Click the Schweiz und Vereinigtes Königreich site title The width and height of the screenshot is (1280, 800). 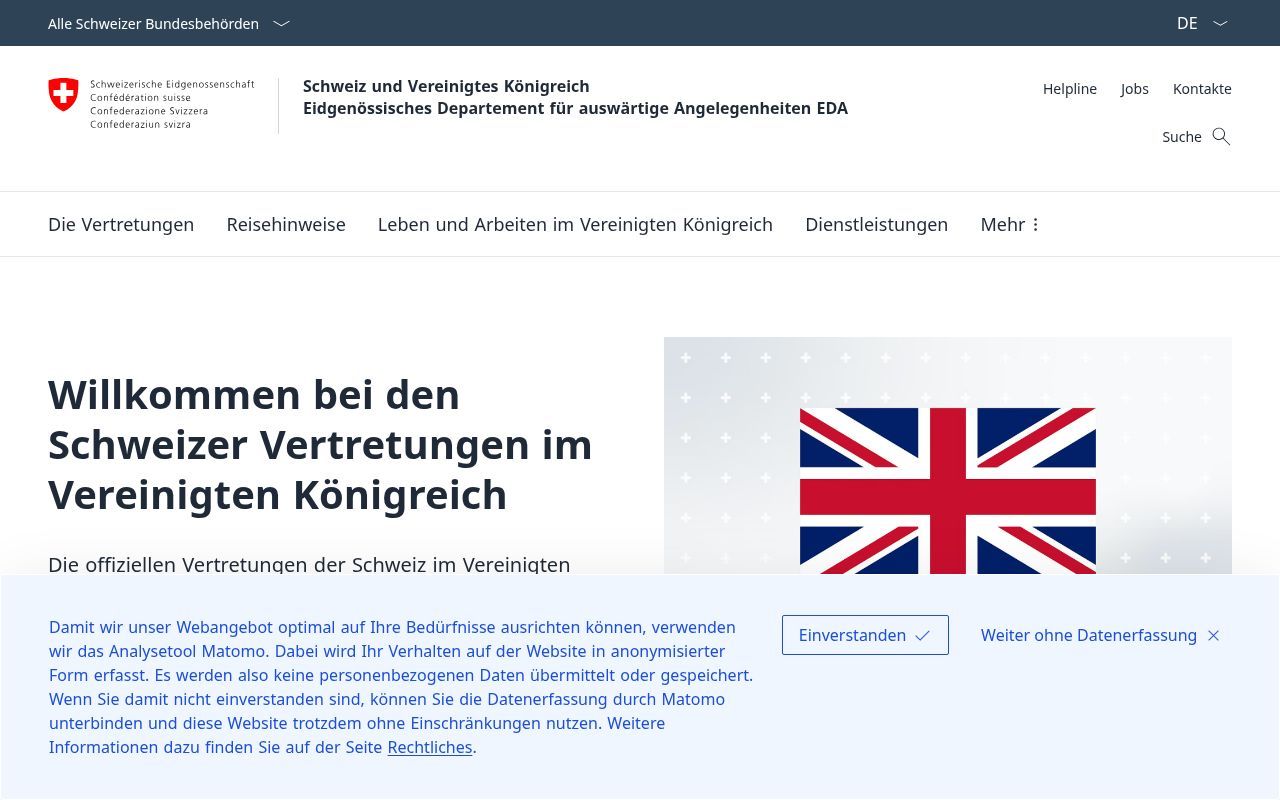[446, 86]
